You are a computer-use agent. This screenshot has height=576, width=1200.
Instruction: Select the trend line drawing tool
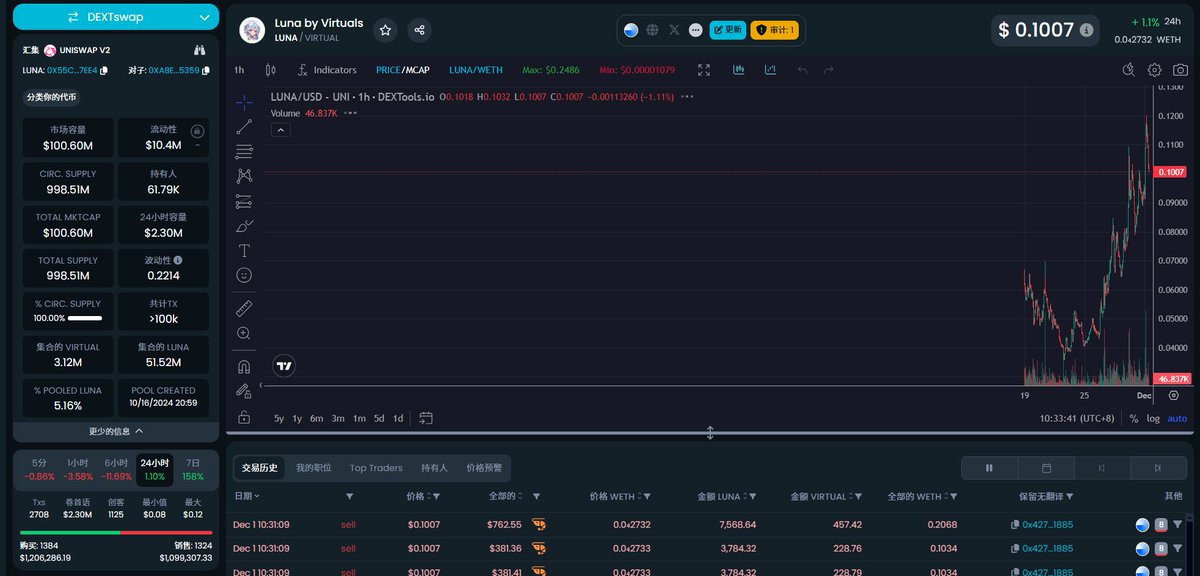click(x=244, y=127)
